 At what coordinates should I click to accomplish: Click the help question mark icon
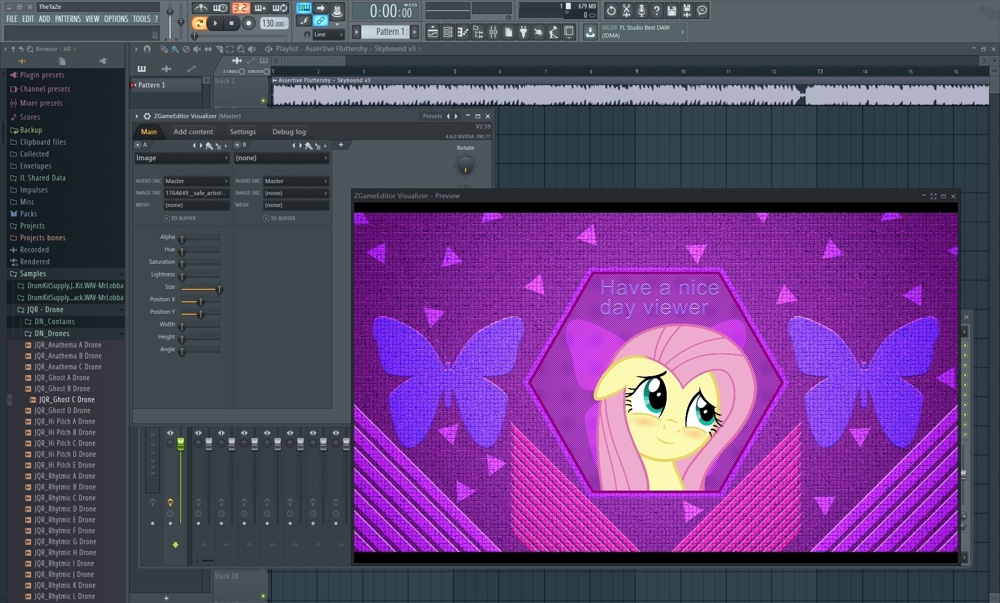click(x=656, y=11)
